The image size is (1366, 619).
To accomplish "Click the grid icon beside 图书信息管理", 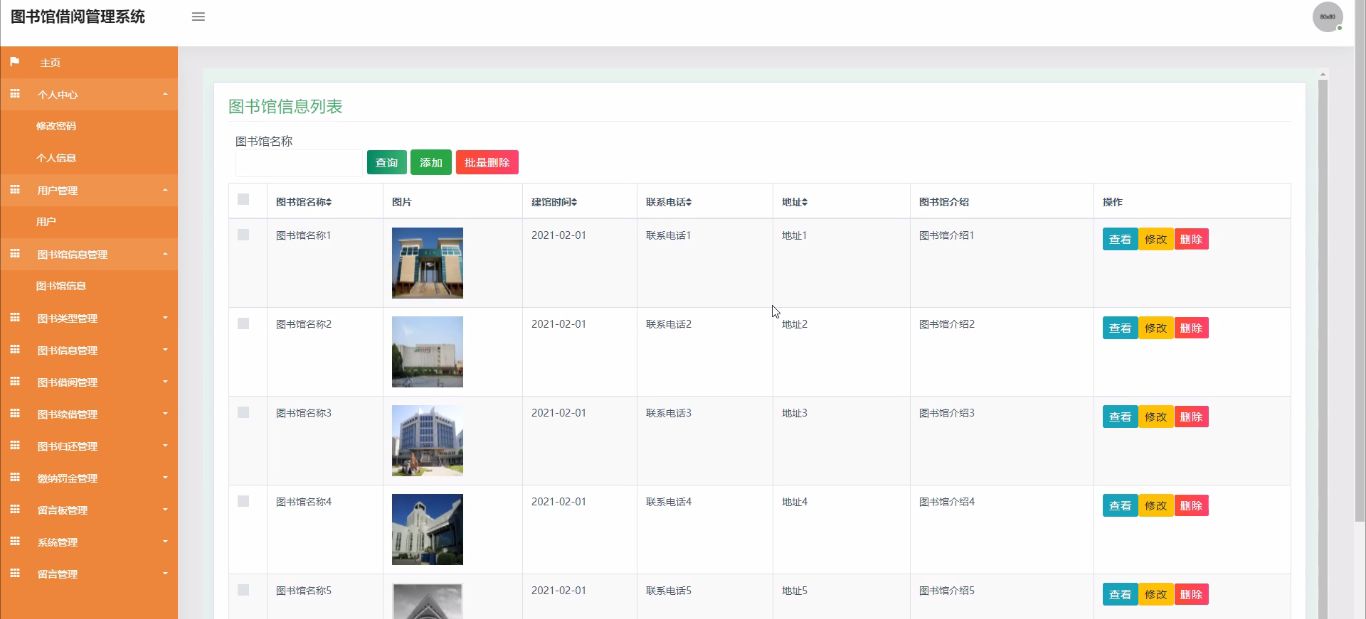I will pyautogui.click(x=15, y=350).
